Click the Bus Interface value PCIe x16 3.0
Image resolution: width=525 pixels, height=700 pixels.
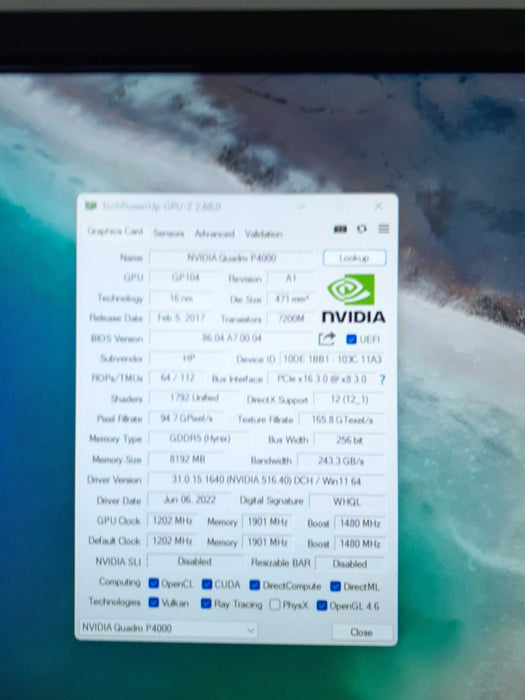(321, 379)
